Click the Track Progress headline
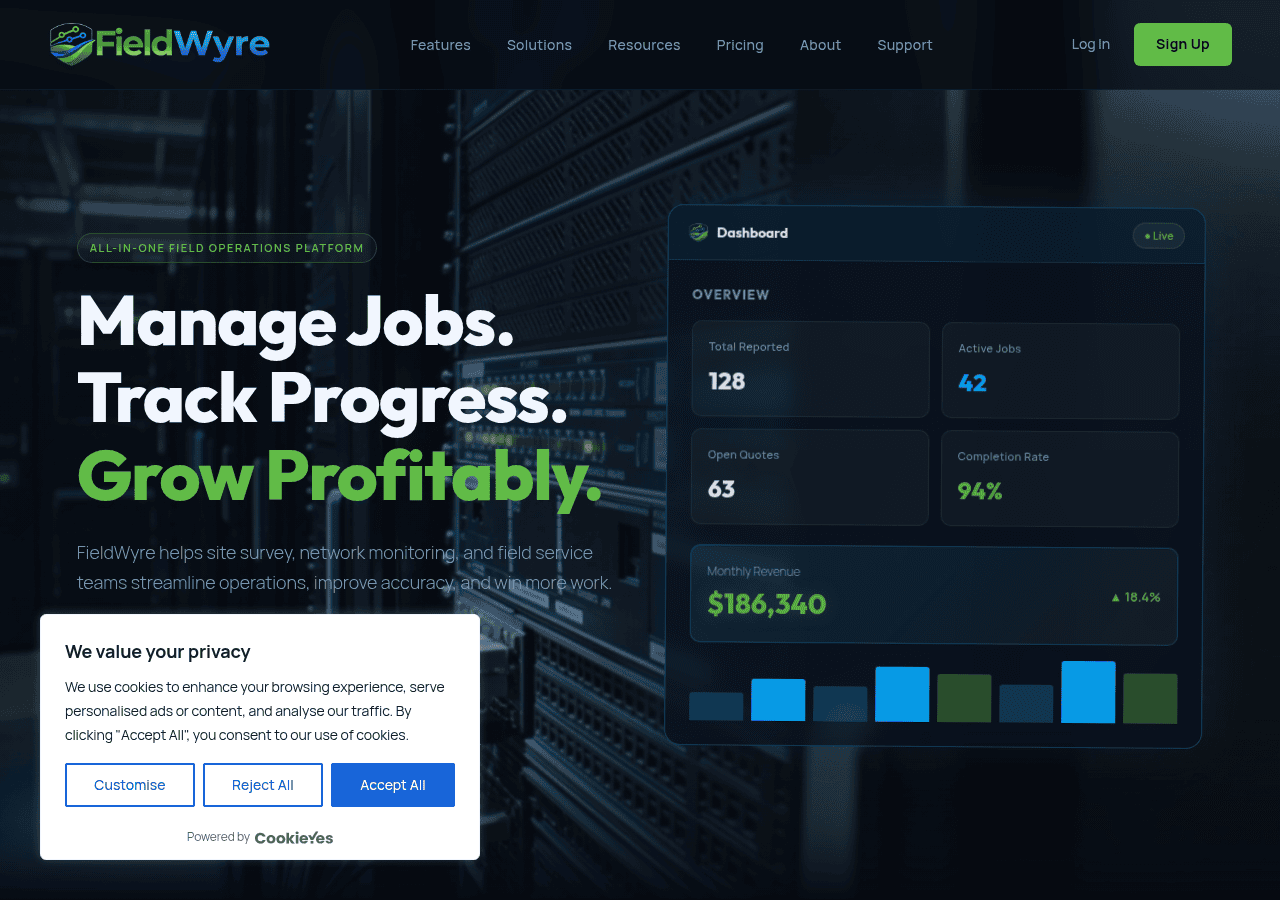The width and height of the screenshot is (1280, 900). (x=323, y=399)
